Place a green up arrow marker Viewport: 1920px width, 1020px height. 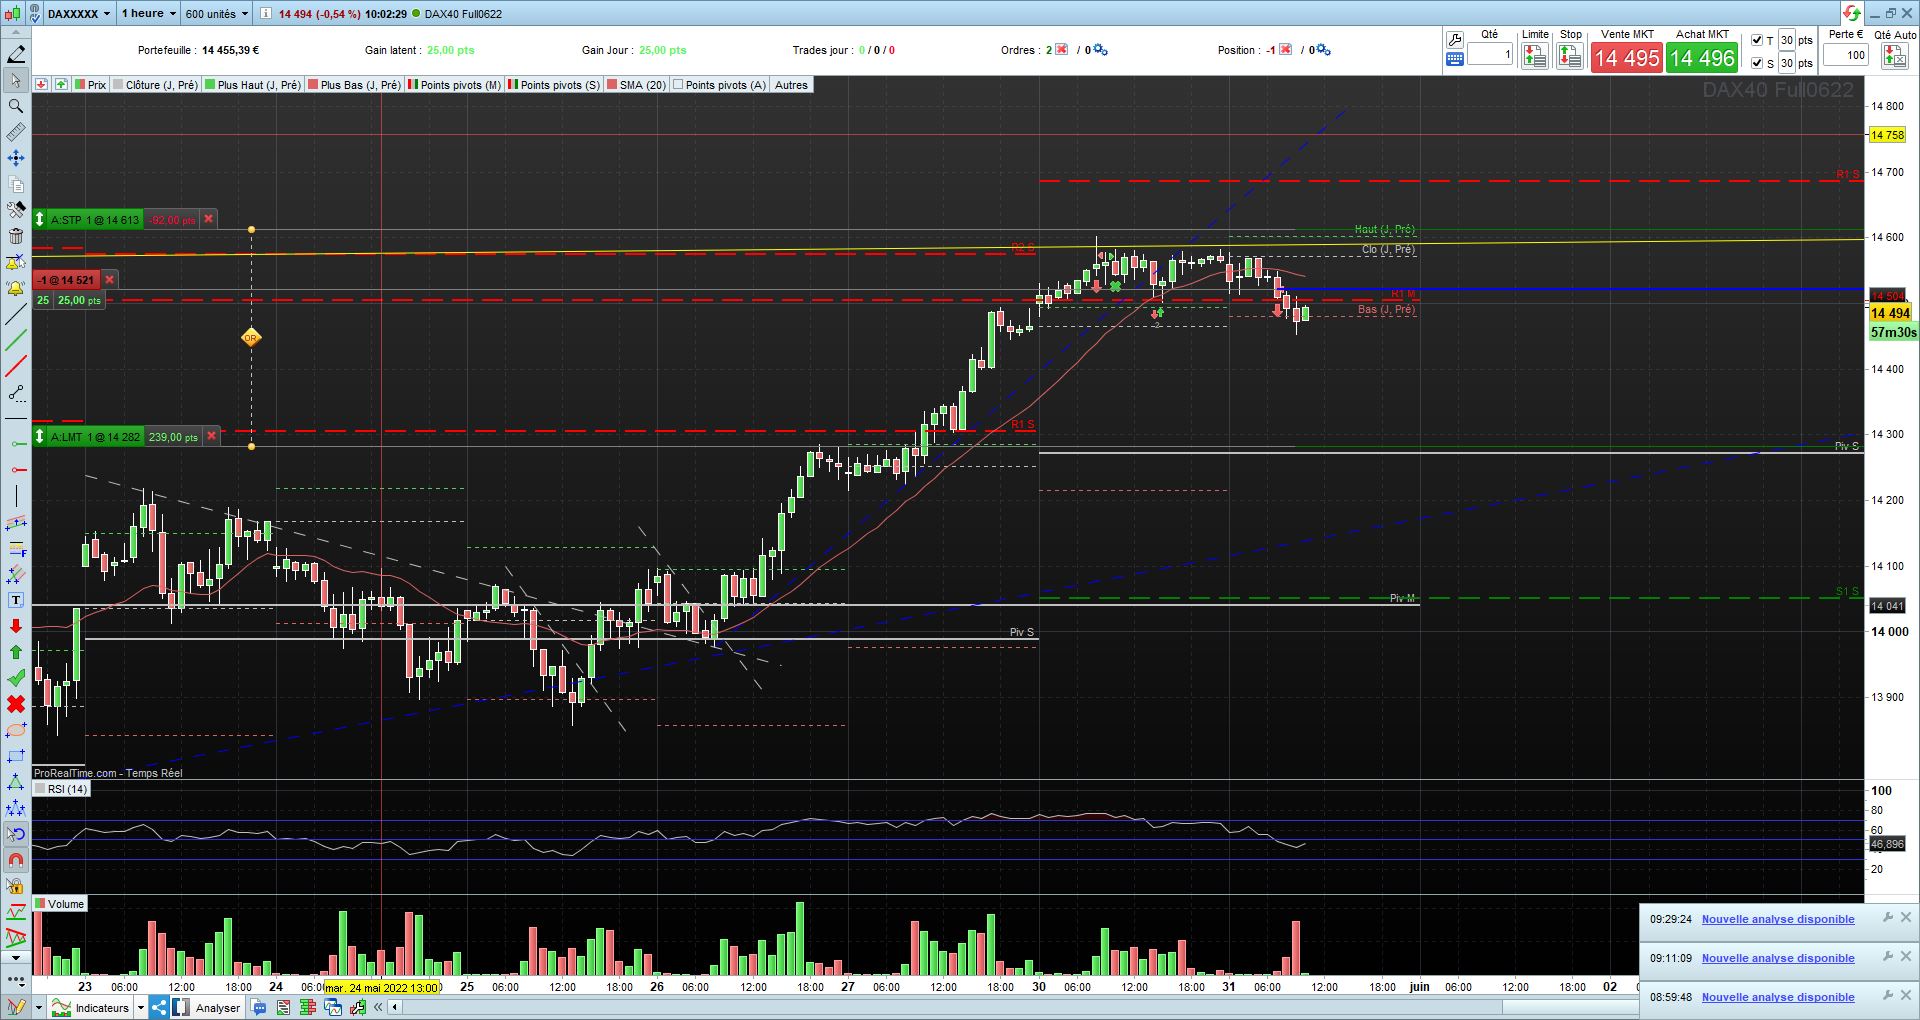(16, 652)
